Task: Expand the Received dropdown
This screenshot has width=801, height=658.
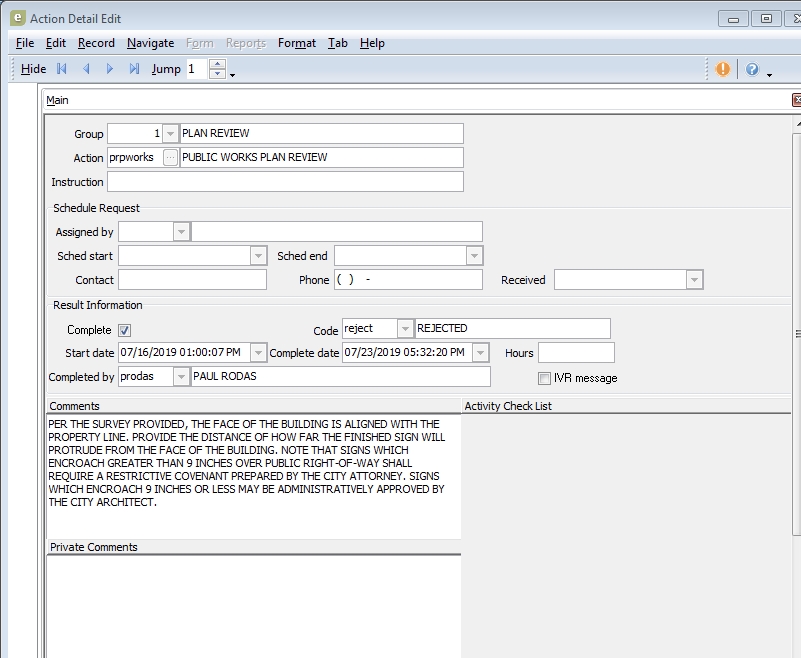Action: click(694, 280)
